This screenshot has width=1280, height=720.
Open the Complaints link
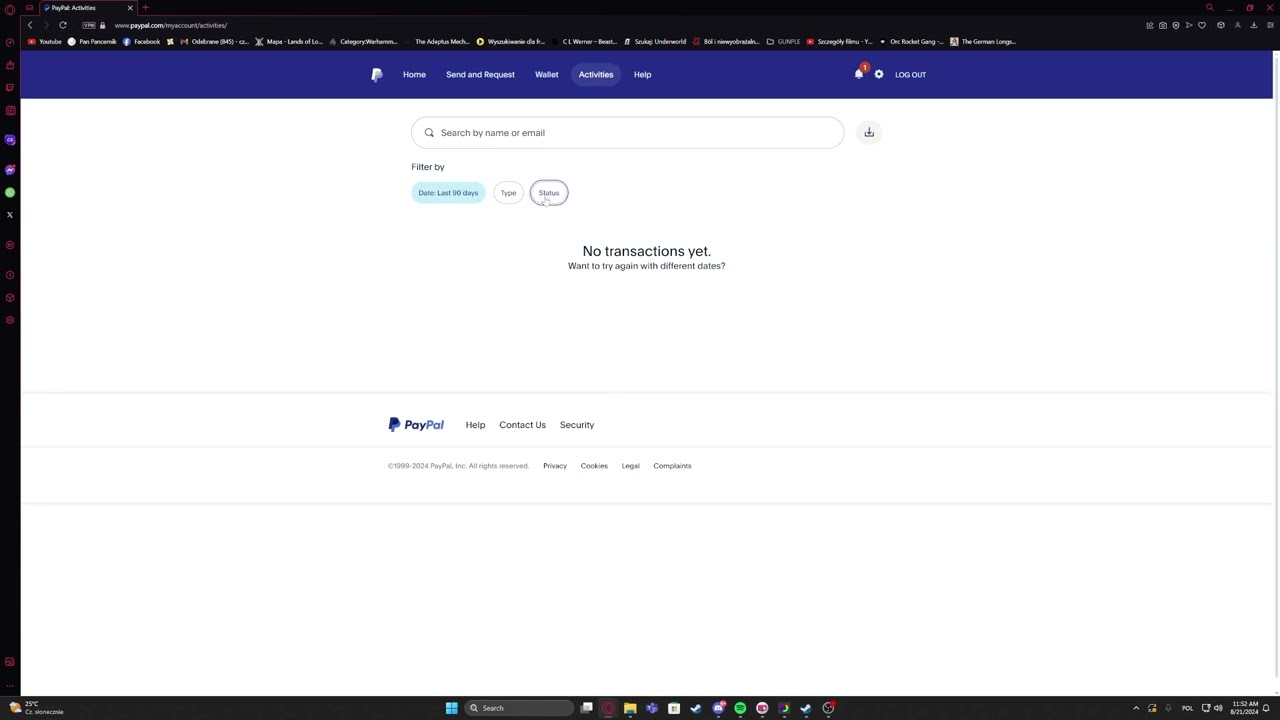[672, 466]
